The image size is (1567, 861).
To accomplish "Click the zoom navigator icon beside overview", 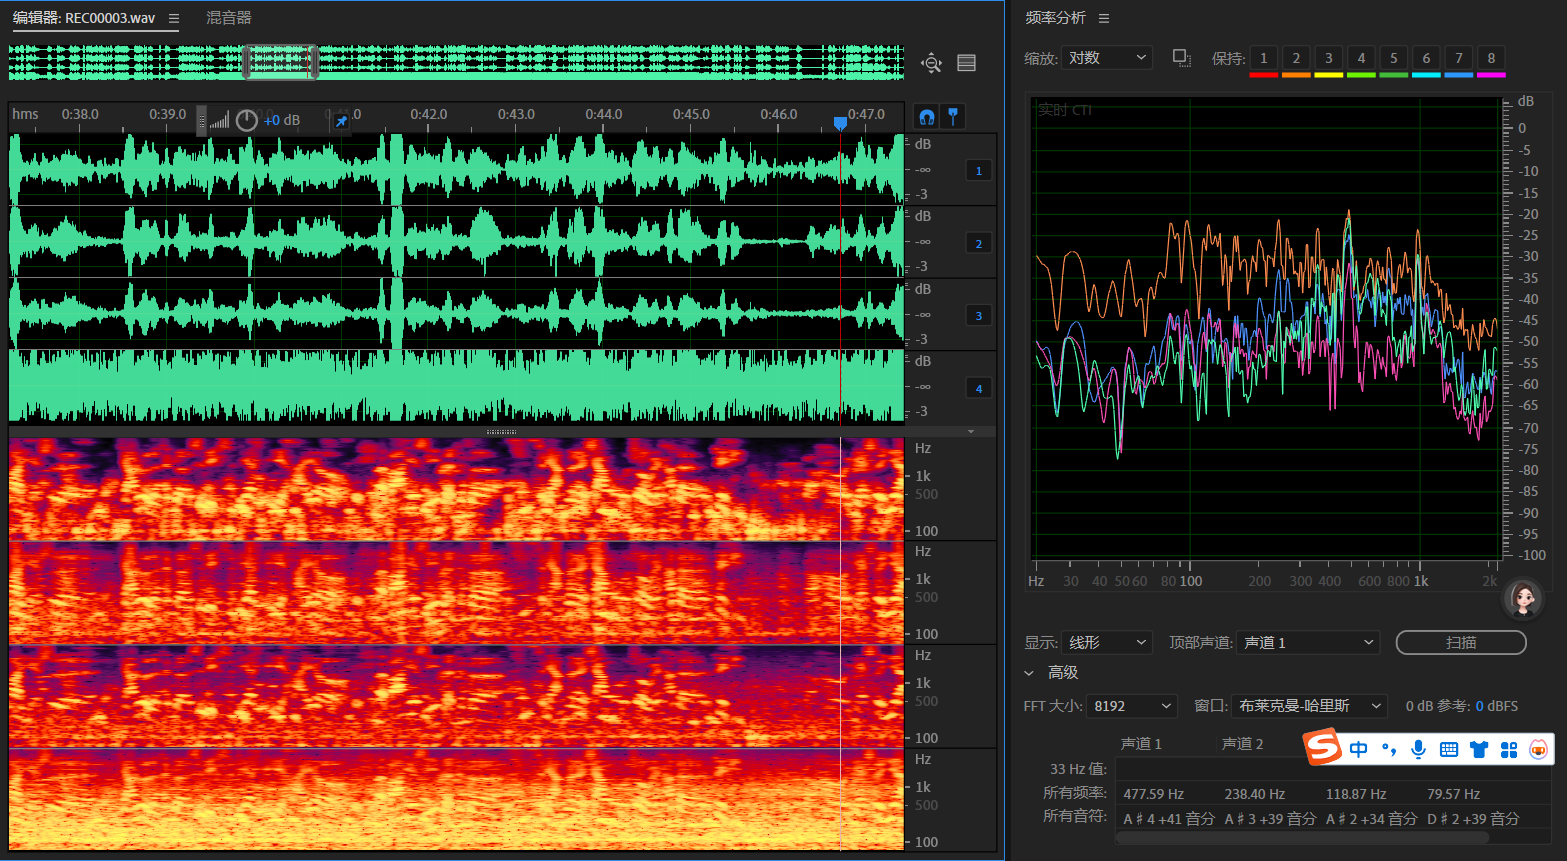I will point(932,63).
